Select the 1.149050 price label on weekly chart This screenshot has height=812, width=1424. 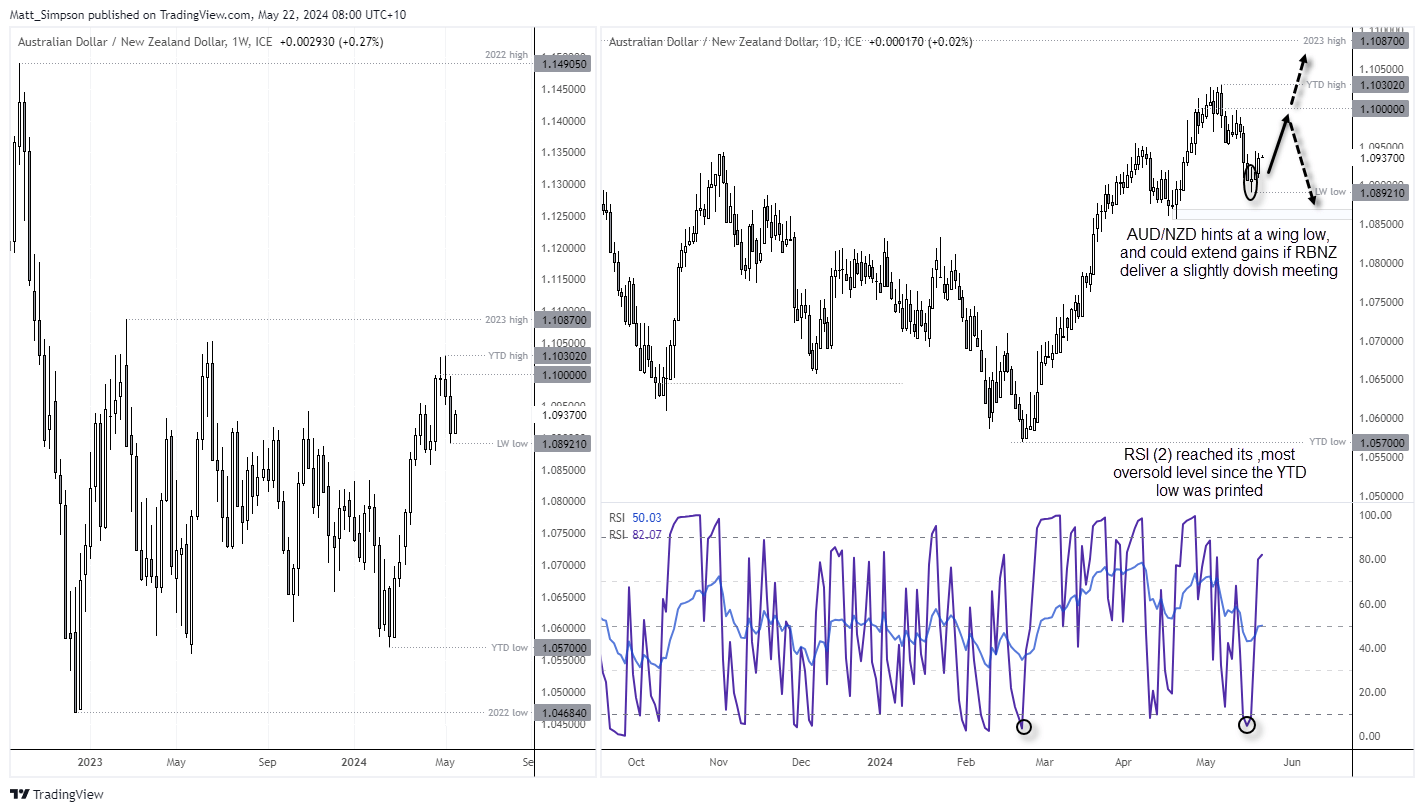(x=564, y=62)
